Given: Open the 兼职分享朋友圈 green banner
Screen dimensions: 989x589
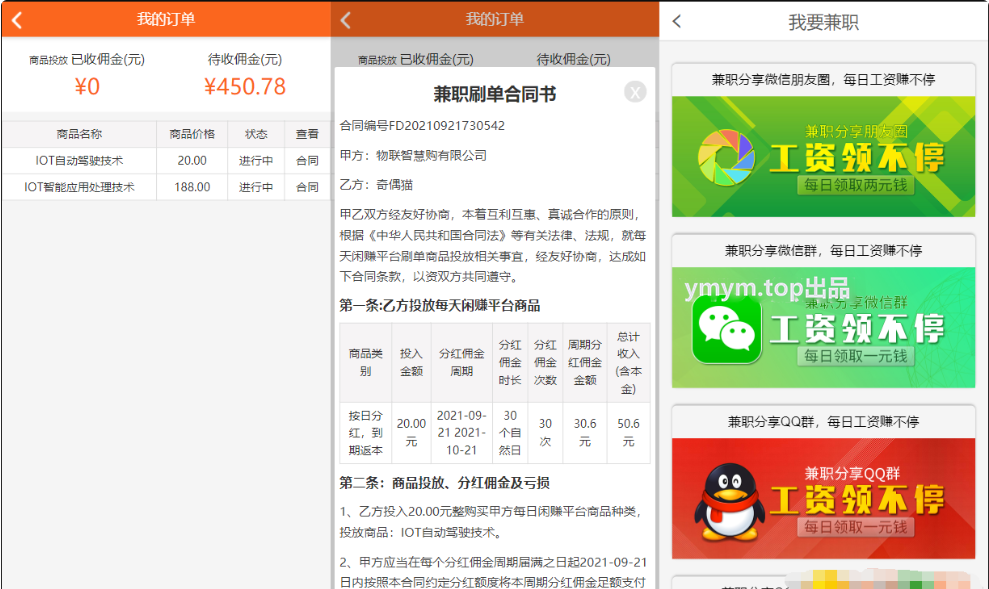Looking at the screenshot, I should click(x=823, y=156).
